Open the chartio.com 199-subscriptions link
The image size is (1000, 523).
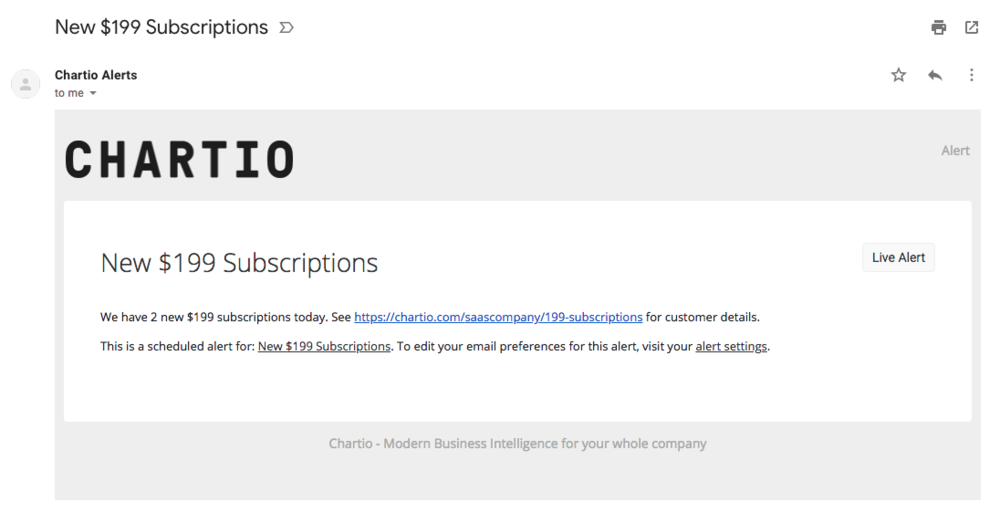(x=498, y=317)
